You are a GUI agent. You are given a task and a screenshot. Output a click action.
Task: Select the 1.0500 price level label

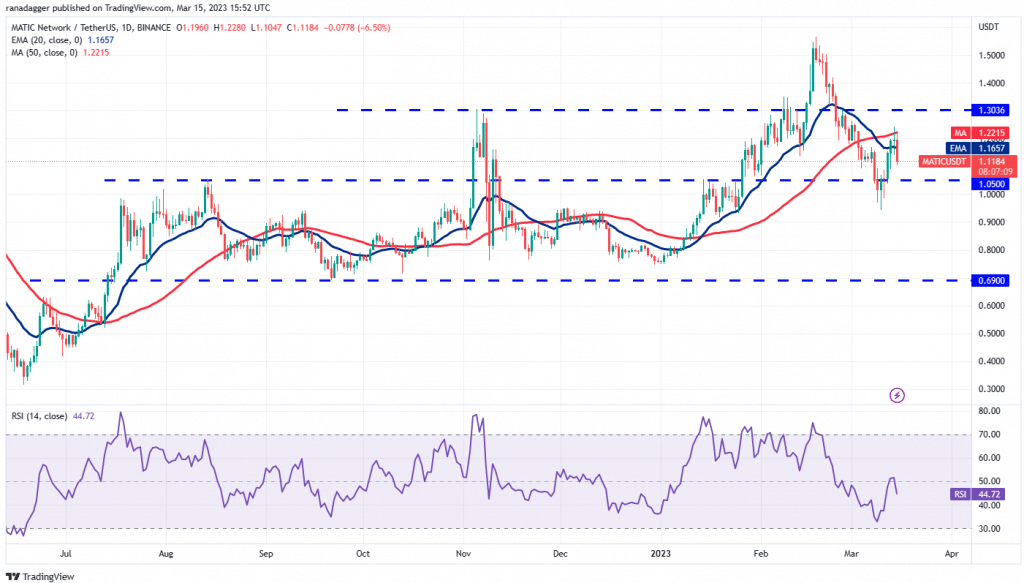coord(991,184)
